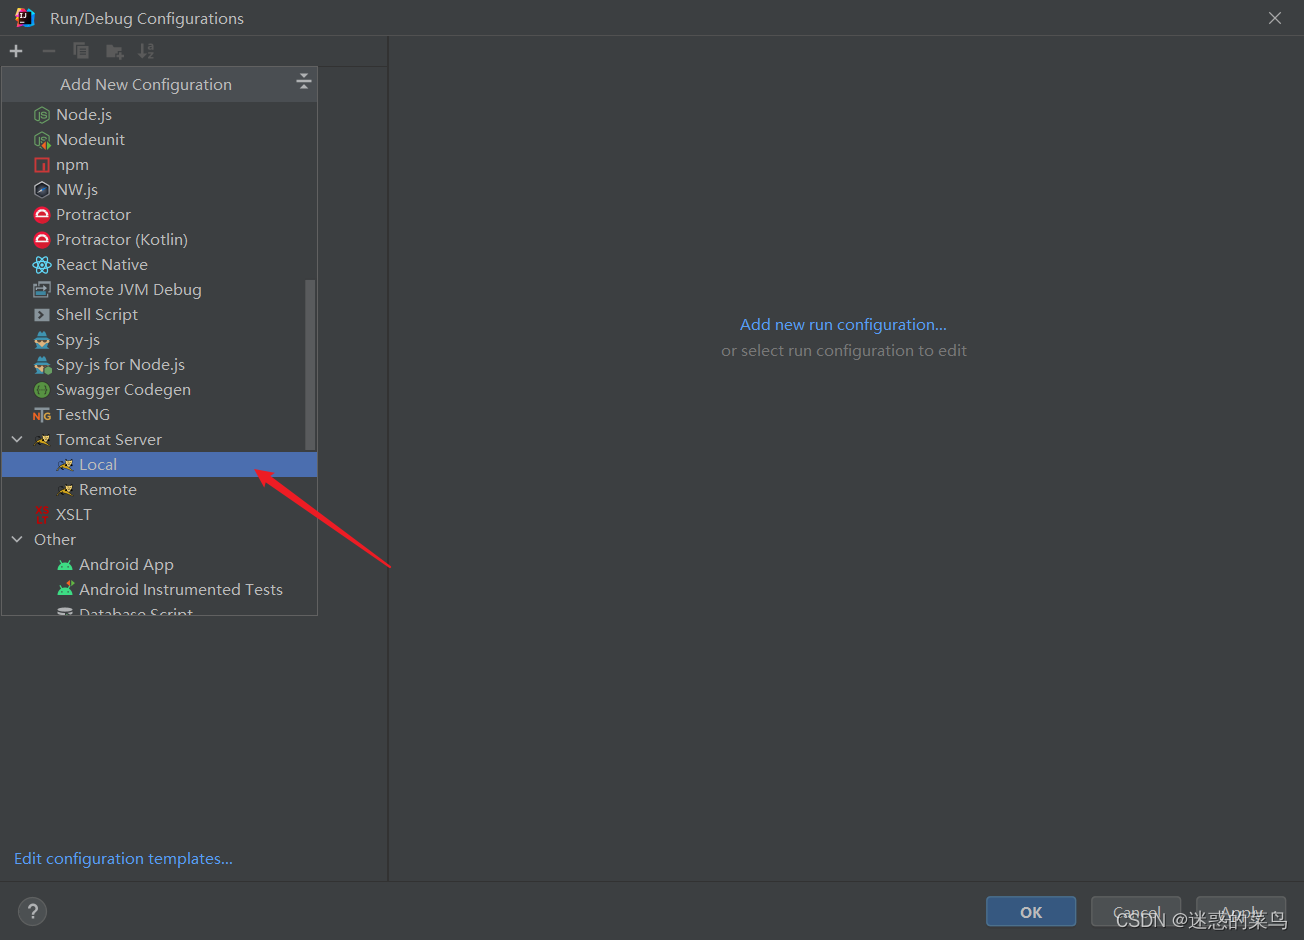Click the collapse icon in popup header

click(x=304, y=83)
